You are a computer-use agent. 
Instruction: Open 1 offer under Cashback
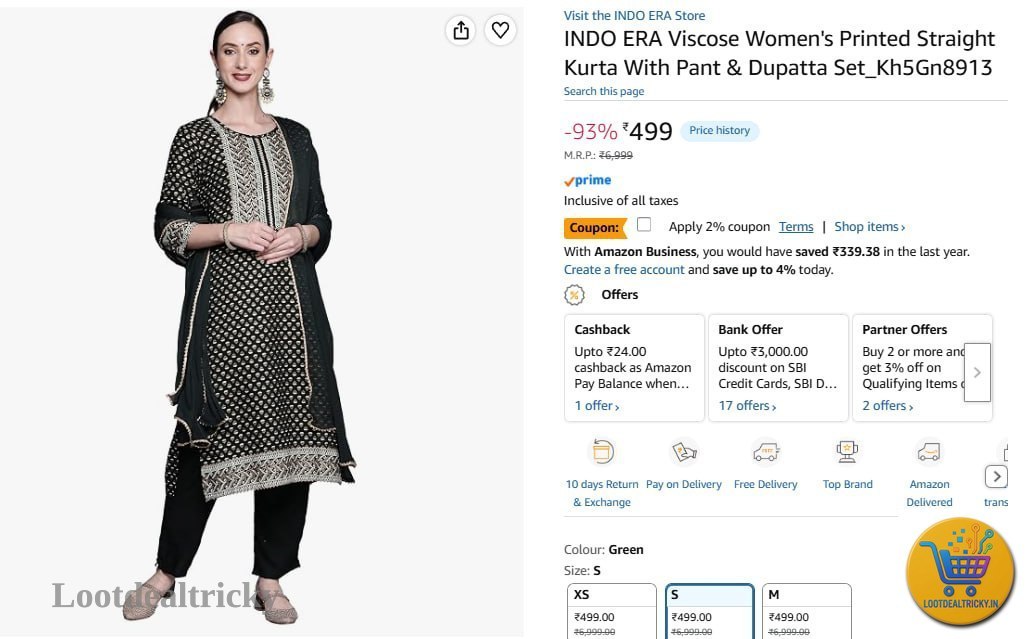point(596,406)
